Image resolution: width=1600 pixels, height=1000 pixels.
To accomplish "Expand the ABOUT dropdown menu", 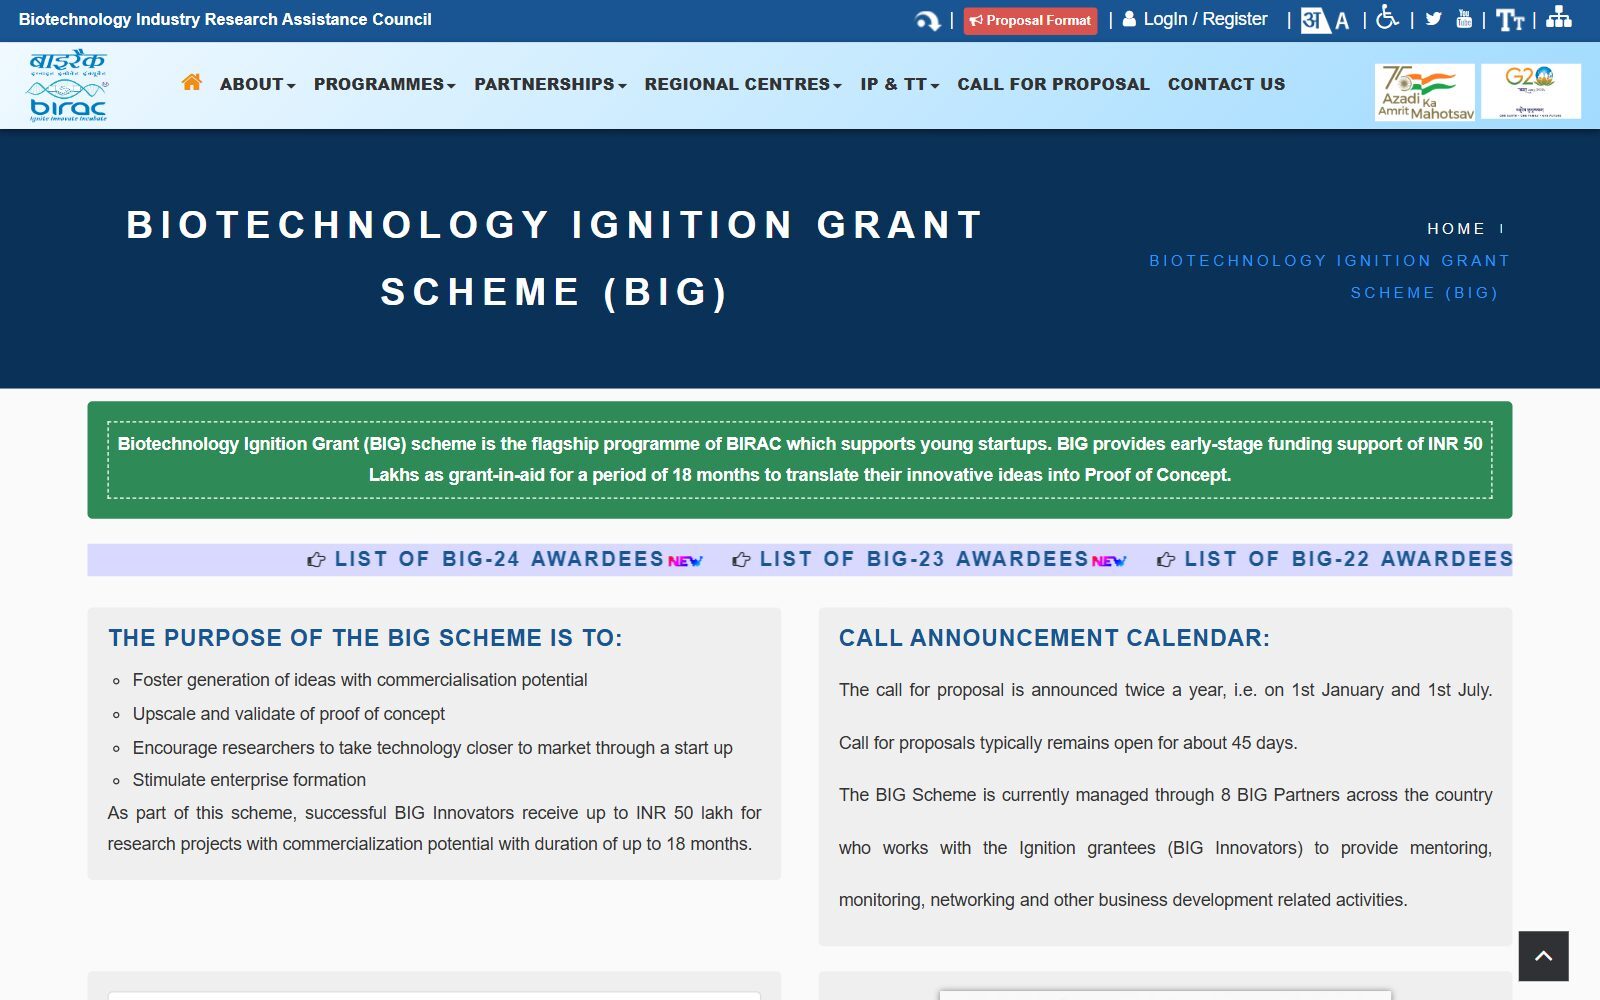I will [257, 84].
